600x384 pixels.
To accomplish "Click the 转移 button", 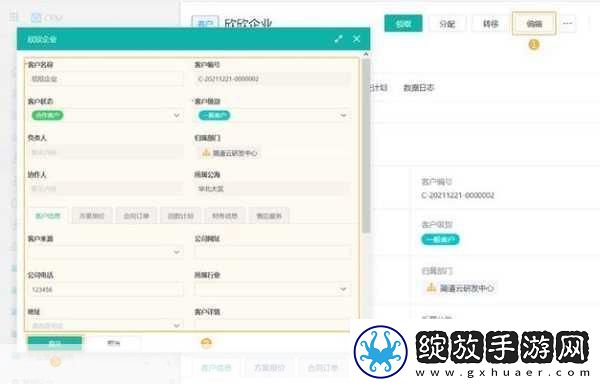I will tap(491, 24).
